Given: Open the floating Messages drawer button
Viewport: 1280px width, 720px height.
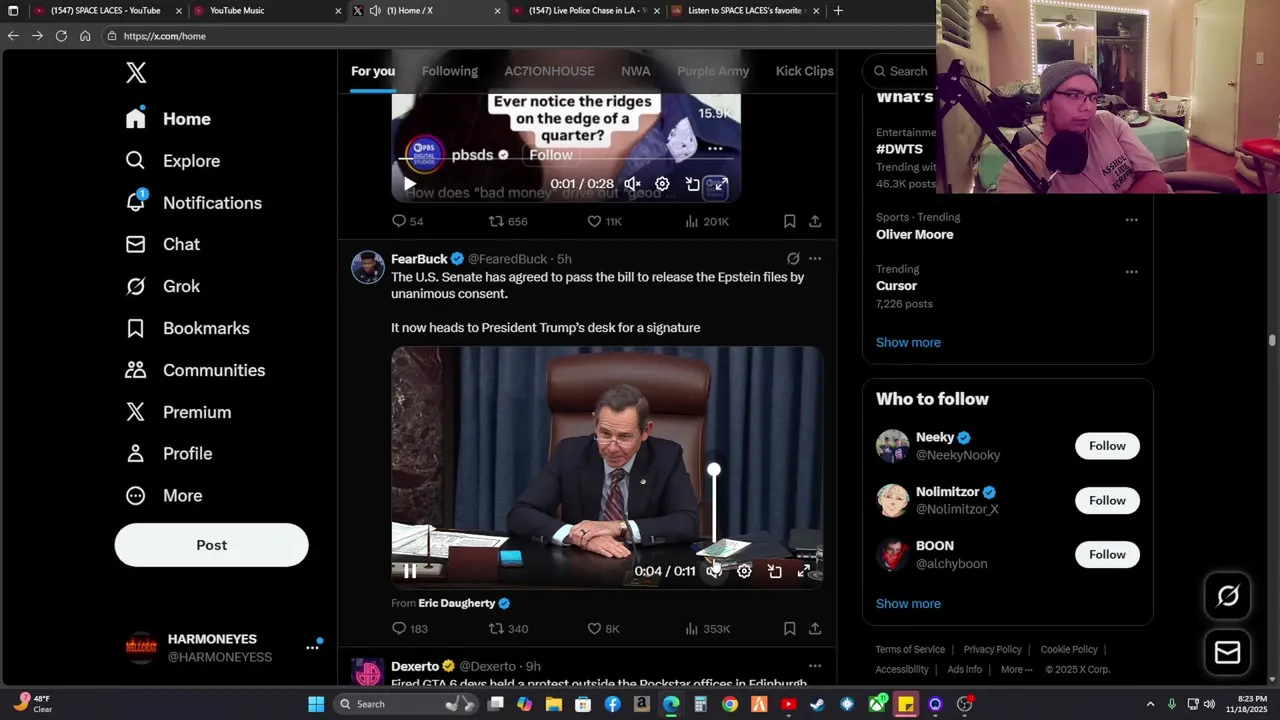Looking at the screenshot, I should (x=1228, y=653).
